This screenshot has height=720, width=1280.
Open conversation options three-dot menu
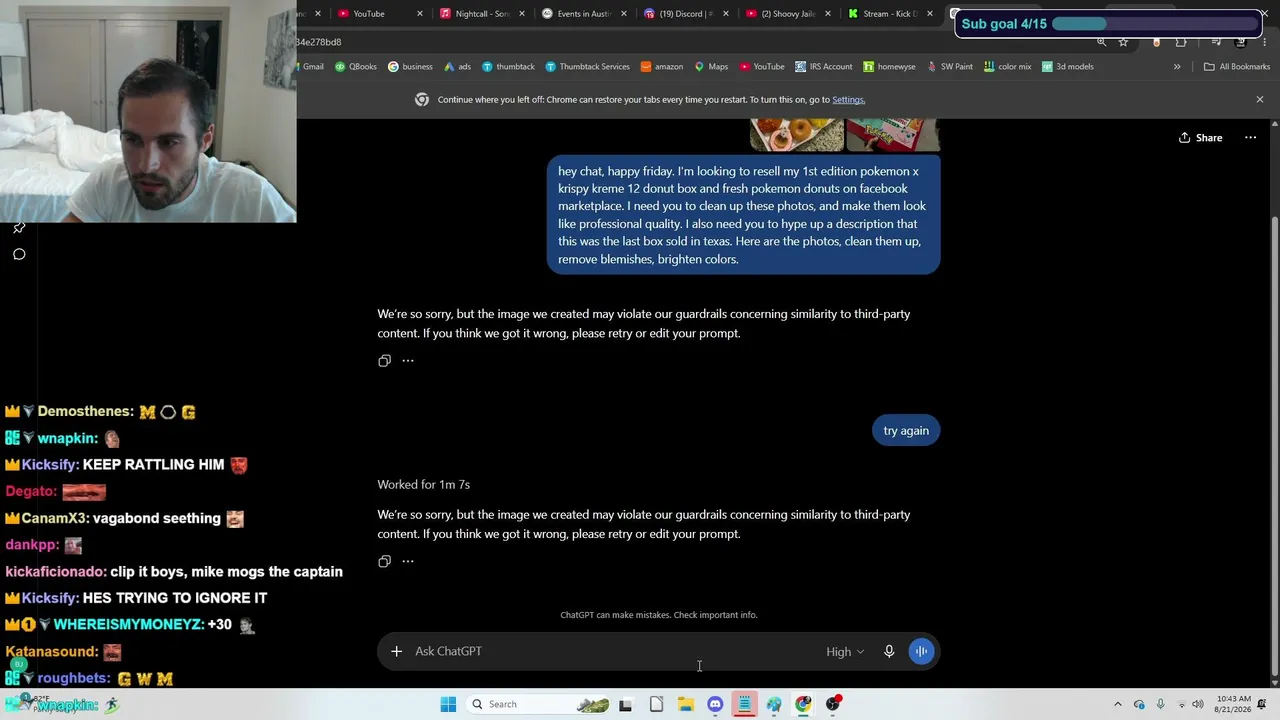1250,138
